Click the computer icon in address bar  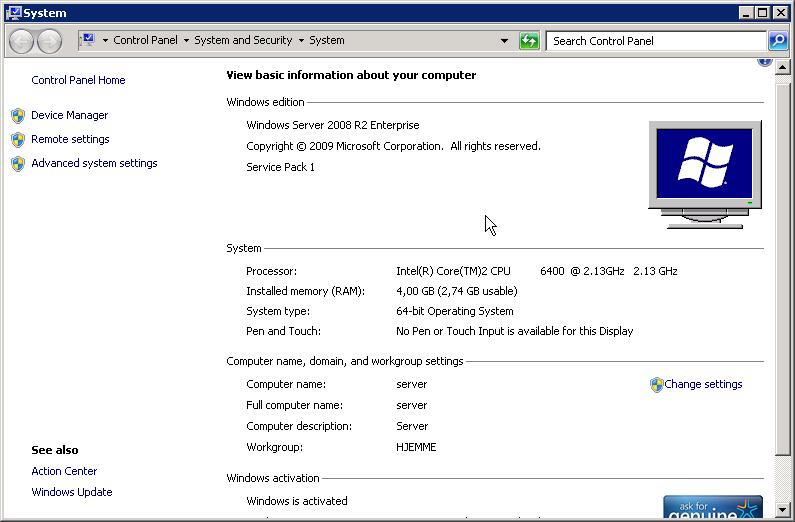pyautogui.click(x=87, y=40)
